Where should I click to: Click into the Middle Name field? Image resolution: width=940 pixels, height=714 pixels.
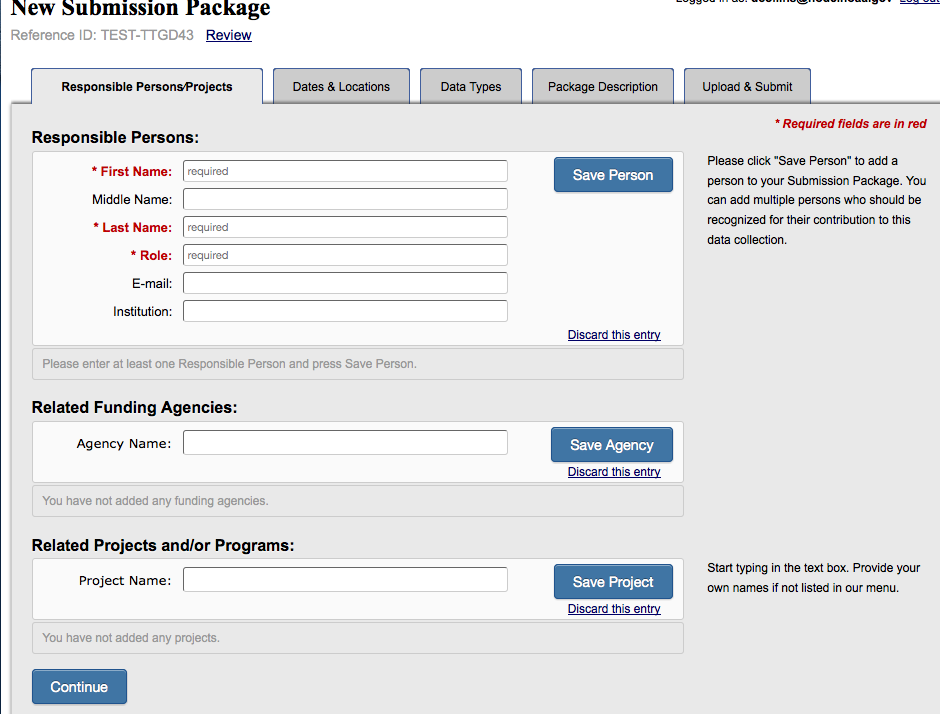tap(345, 199)
